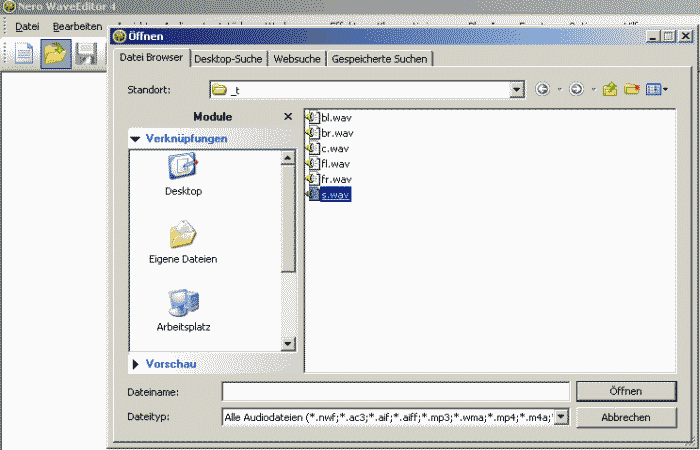This screenshot has height=450, width=700.
Task: Go up one folder level
Action: 610,89
